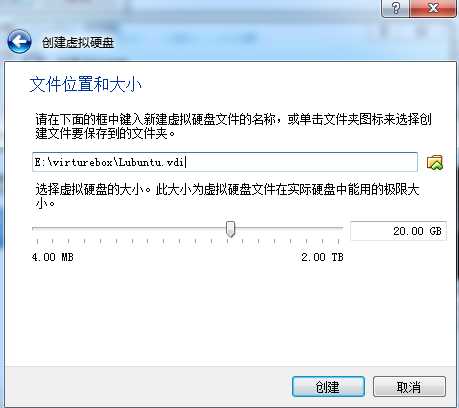Click the 创建 (Create) button

(x=328, y=387)
